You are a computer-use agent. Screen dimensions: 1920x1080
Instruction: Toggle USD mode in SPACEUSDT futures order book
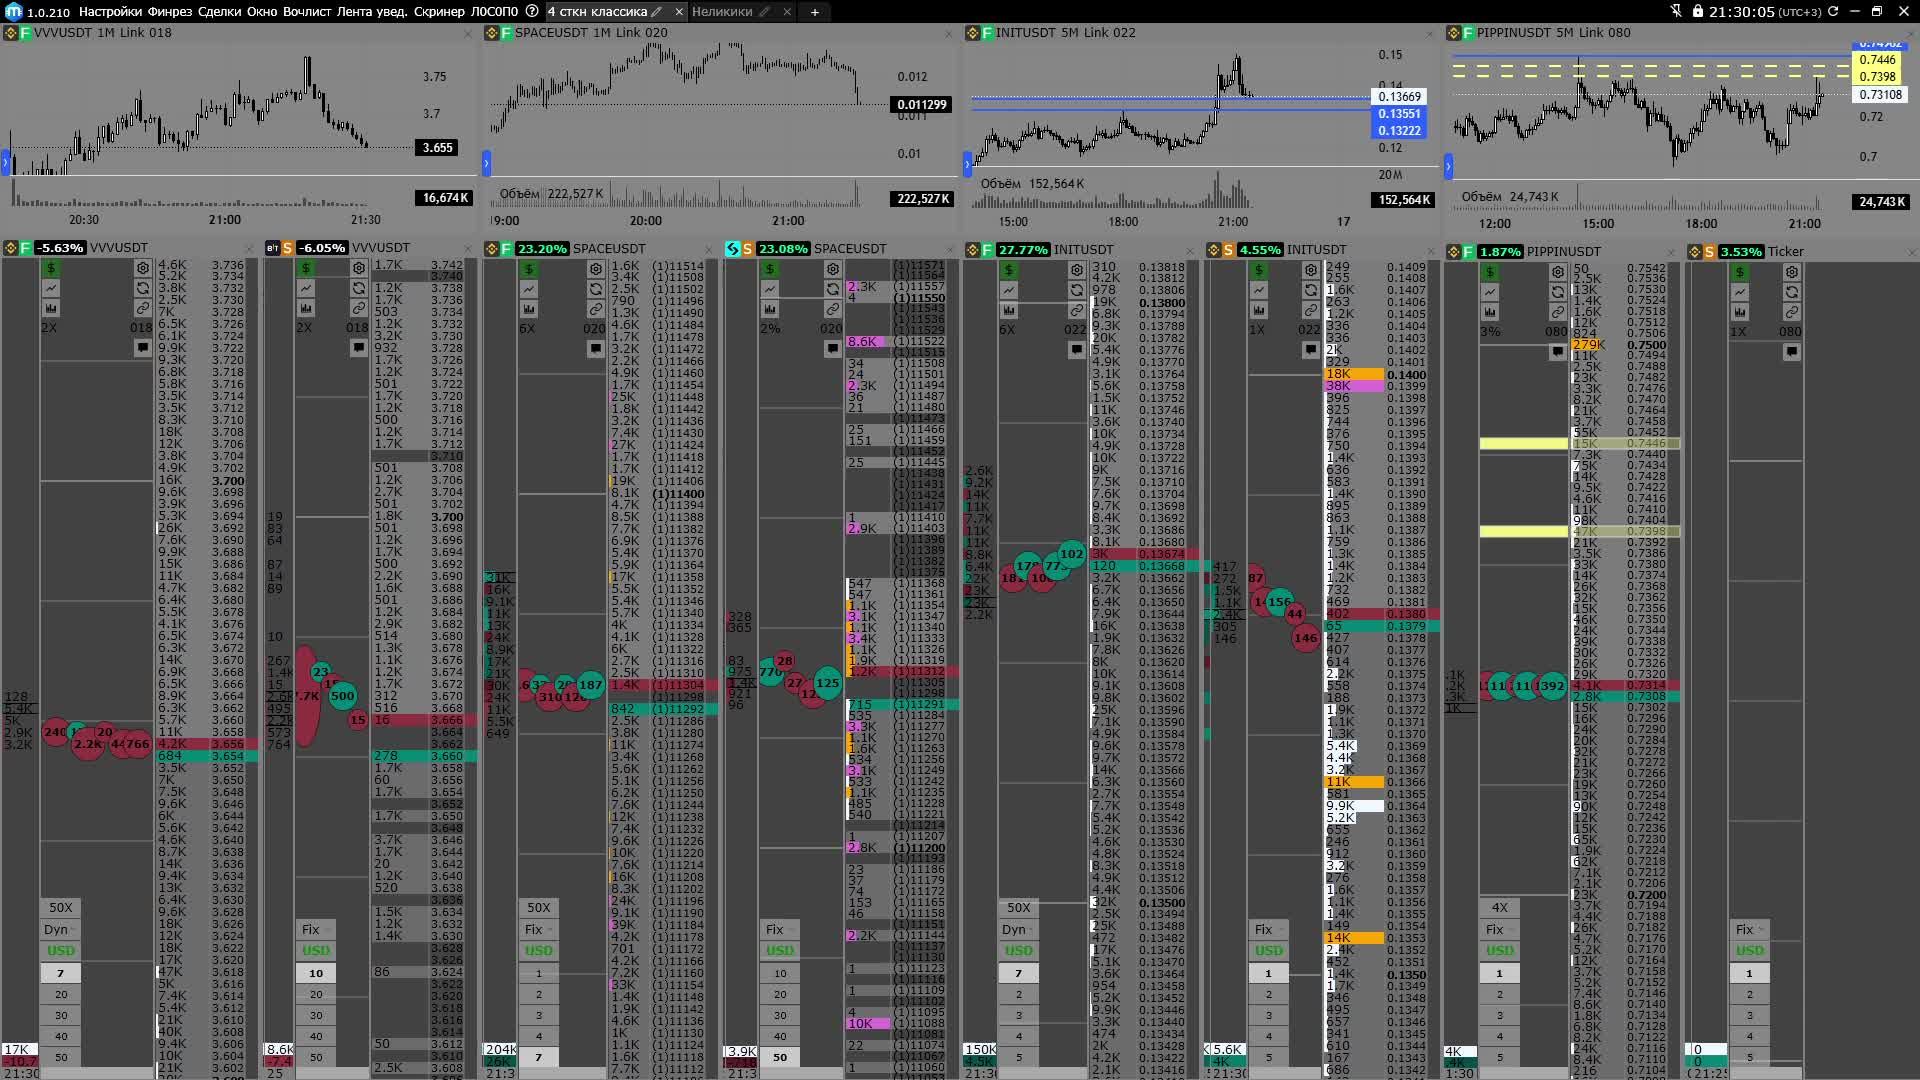click(x=538, y=950)
